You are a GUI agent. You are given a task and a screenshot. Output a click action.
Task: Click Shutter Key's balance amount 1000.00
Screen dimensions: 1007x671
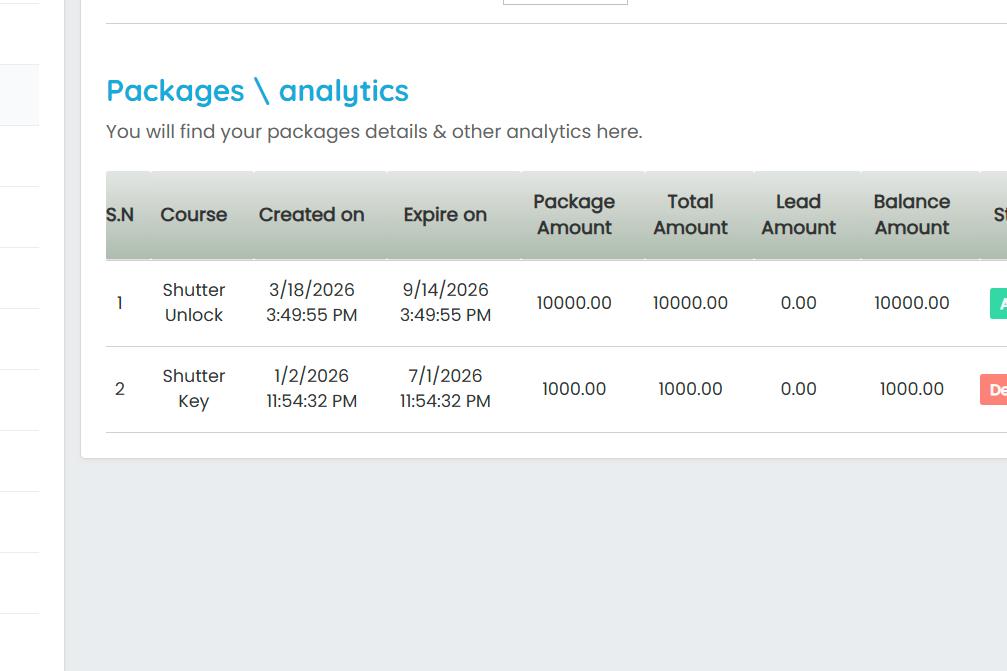click(911, 389)
